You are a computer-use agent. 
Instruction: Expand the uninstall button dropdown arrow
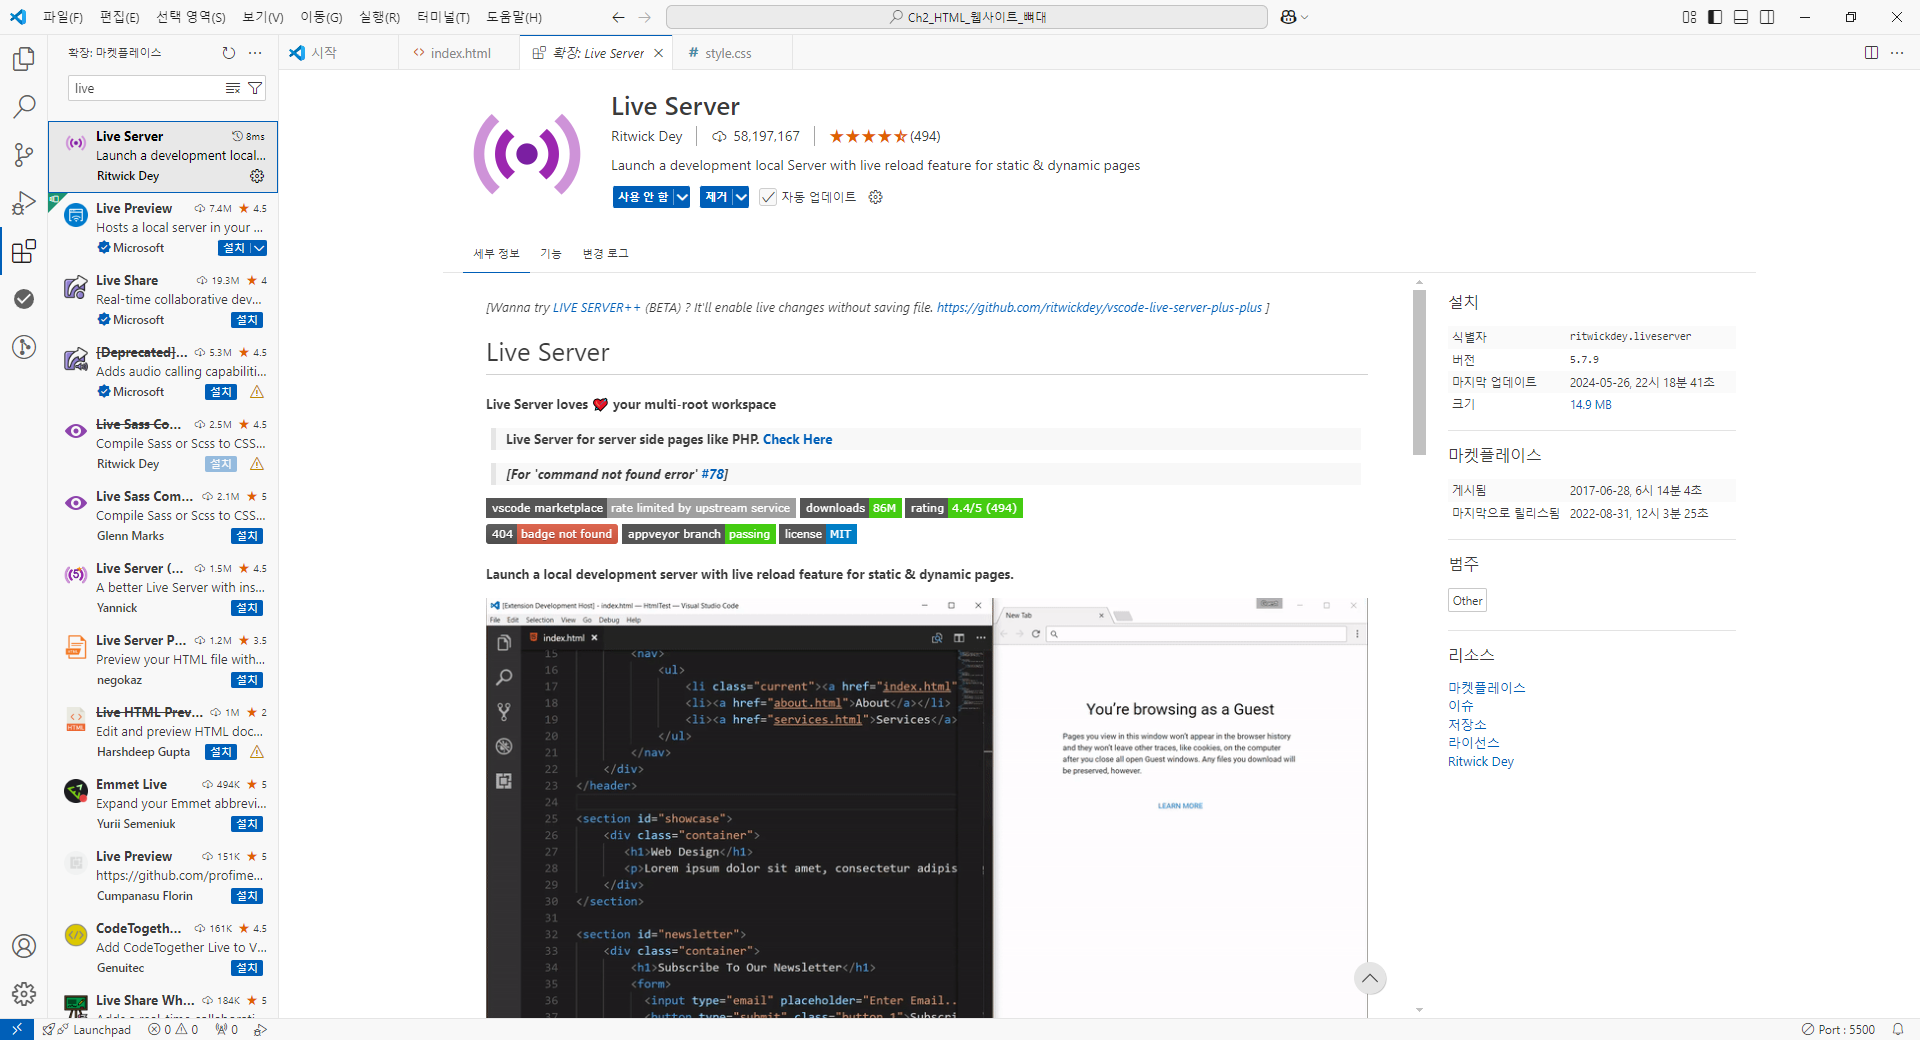741,197
